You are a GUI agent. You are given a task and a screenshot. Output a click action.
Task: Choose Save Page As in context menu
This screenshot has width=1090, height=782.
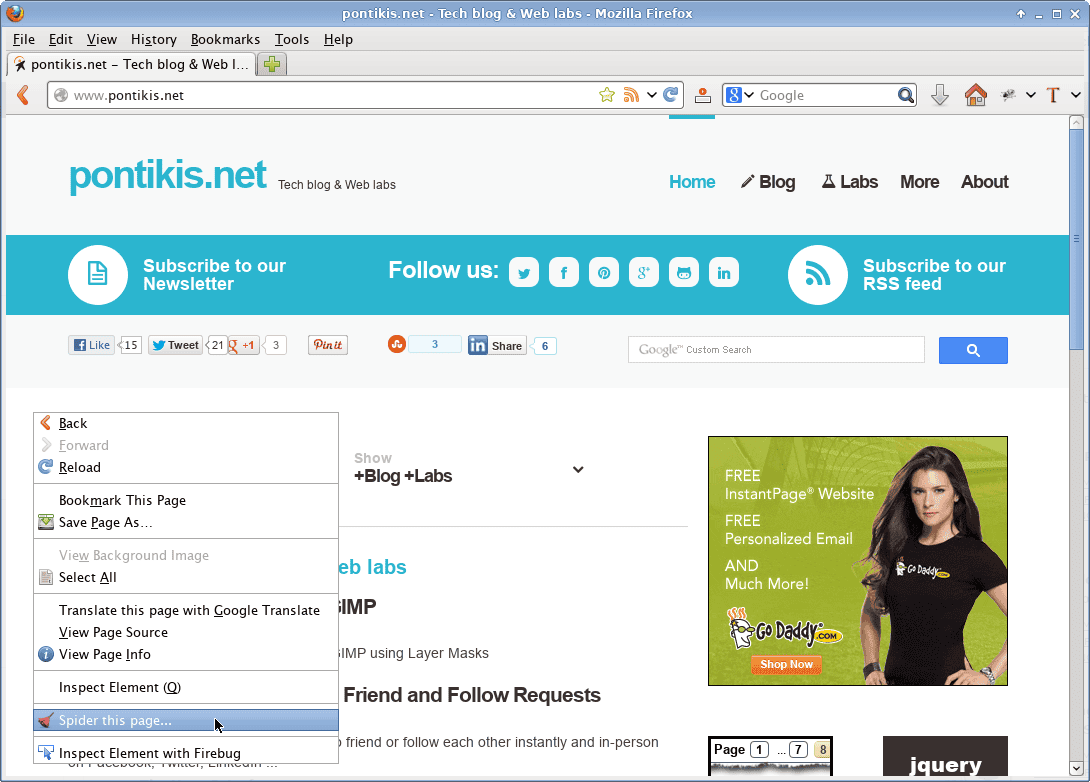186,523
